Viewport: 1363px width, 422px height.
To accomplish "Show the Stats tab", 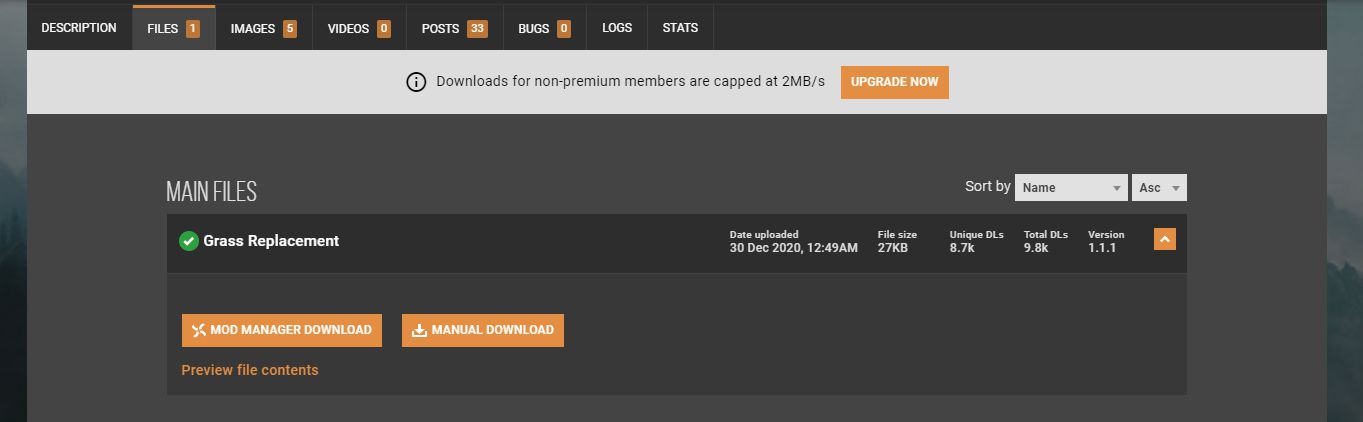I will coord(680,28).
